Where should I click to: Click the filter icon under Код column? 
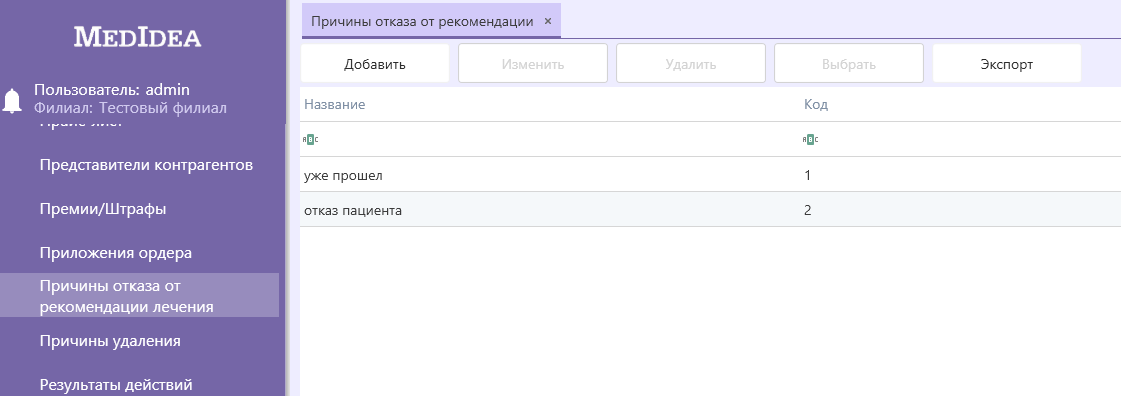pos(811,139)
